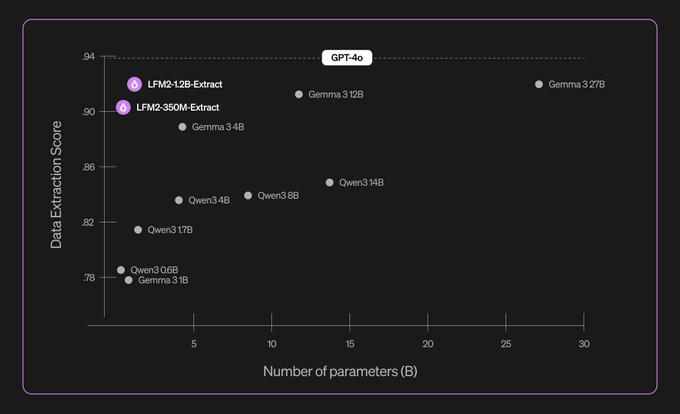680x414 pixels.
Task: Click the Qwen3 1.7B dot
Action: (138, 230)
